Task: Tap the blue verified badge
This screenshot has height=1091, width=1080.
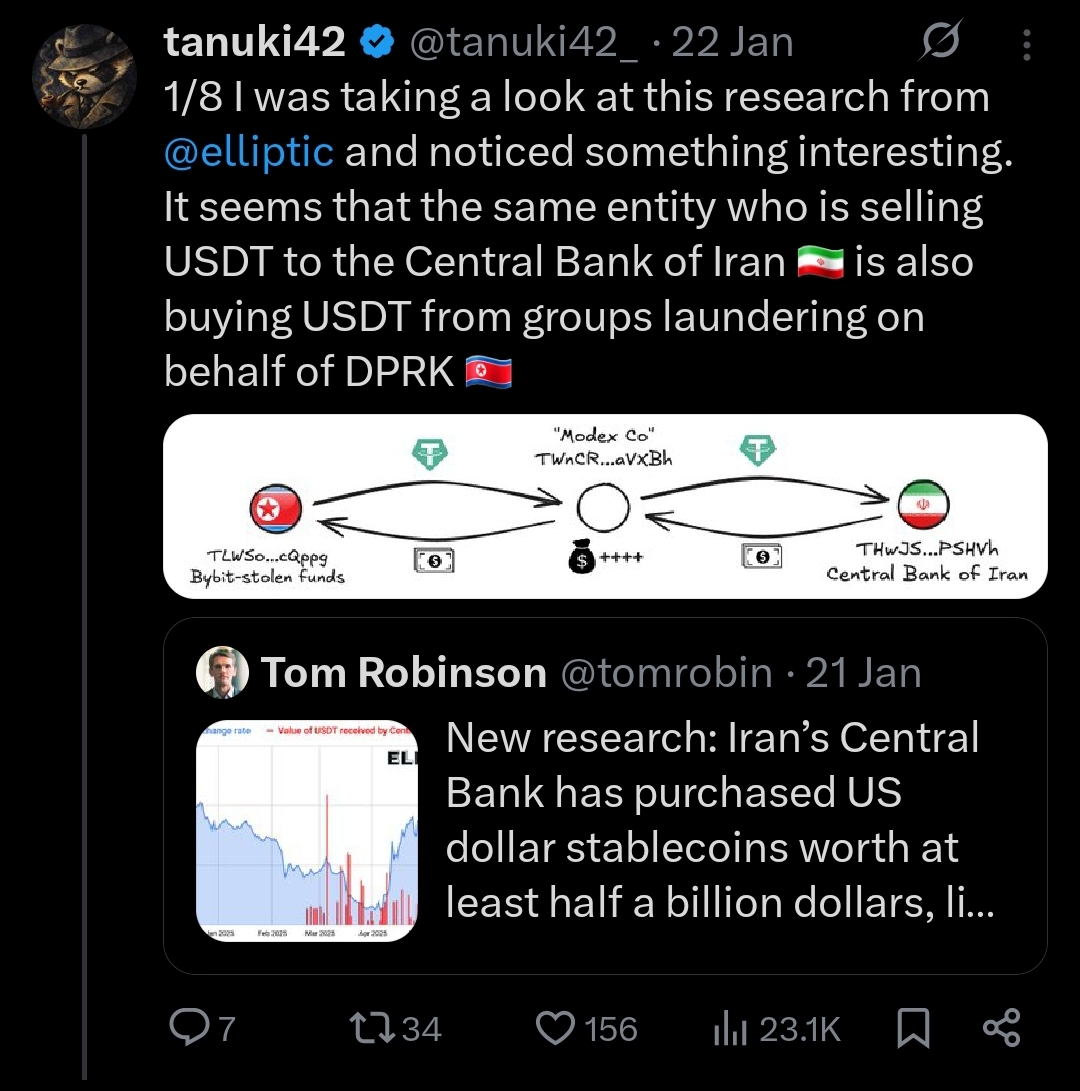Action: (376, 42)
